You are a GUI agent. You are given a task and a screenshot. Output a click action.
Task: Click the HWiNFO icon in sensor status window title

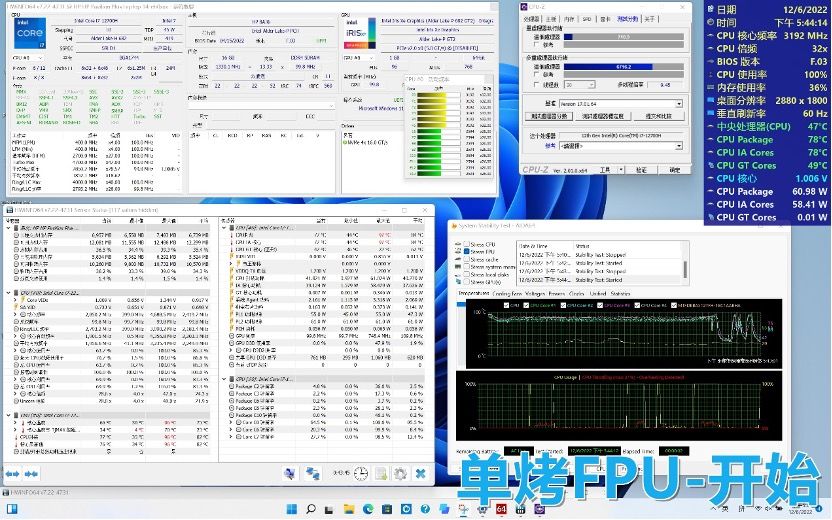click(9, 210)
